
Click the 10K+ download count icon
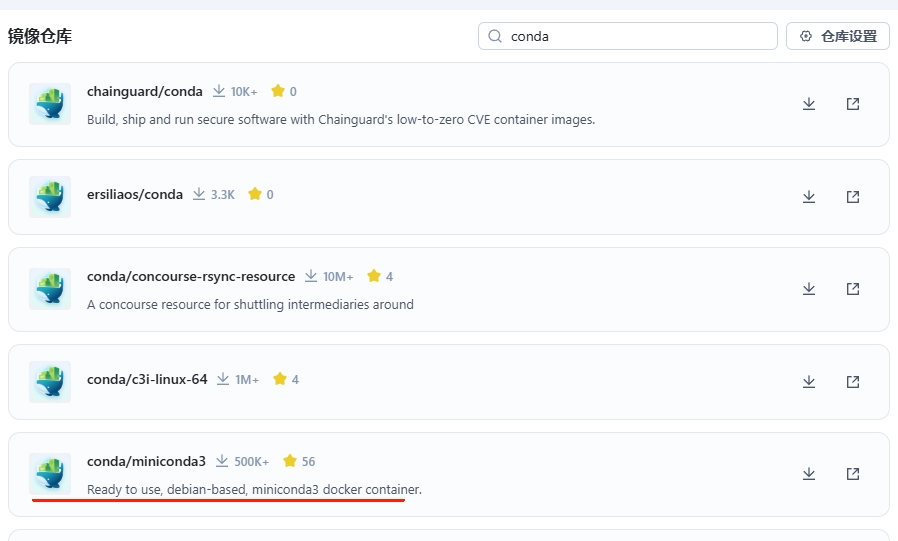tap(219, 91)
